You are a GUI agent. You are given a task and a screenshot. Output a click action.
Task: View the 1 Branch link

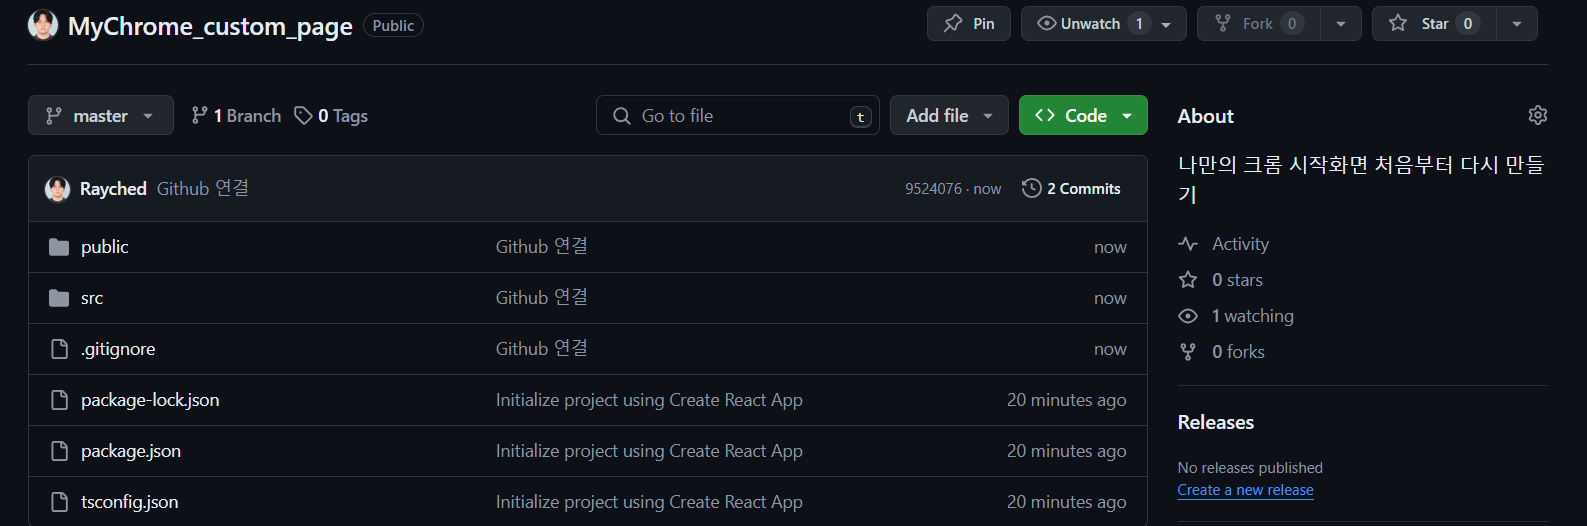[236, 116]
